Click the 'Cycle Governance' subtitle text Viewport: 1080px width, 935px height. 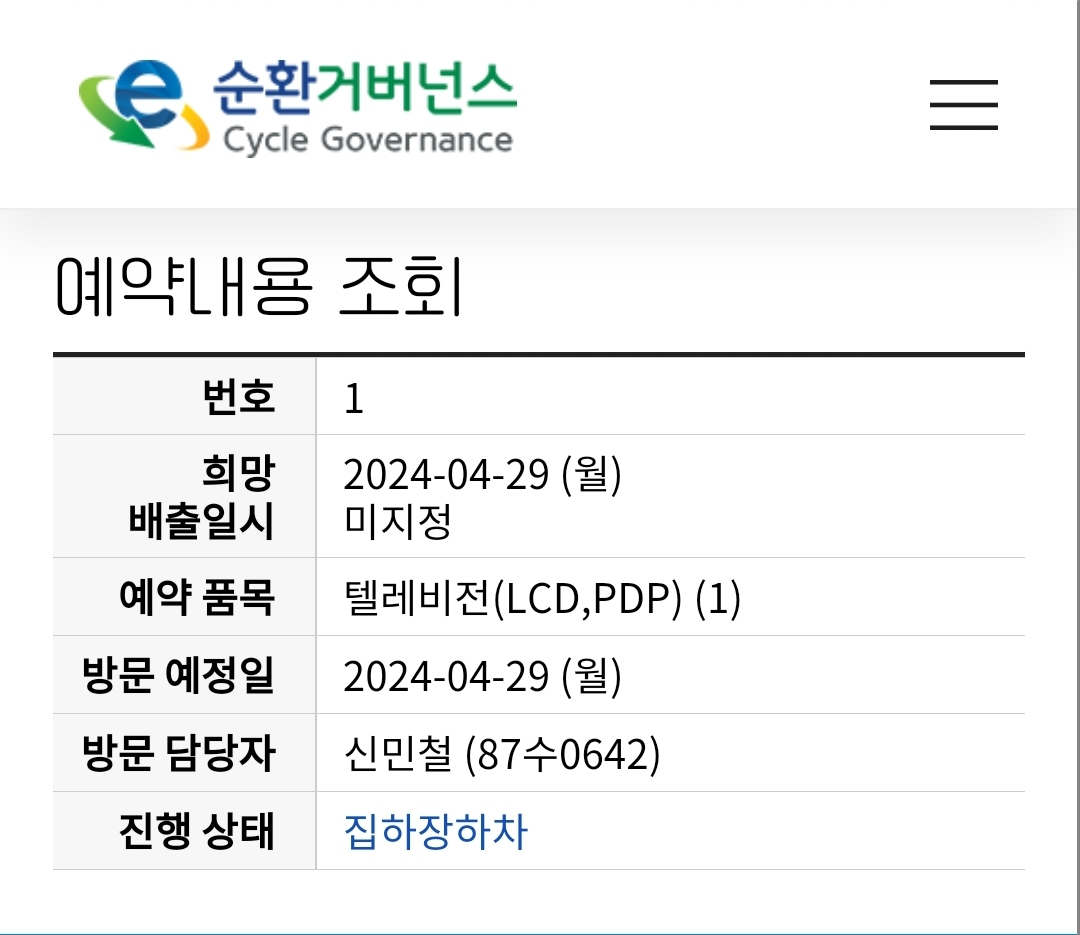(367, 139)
